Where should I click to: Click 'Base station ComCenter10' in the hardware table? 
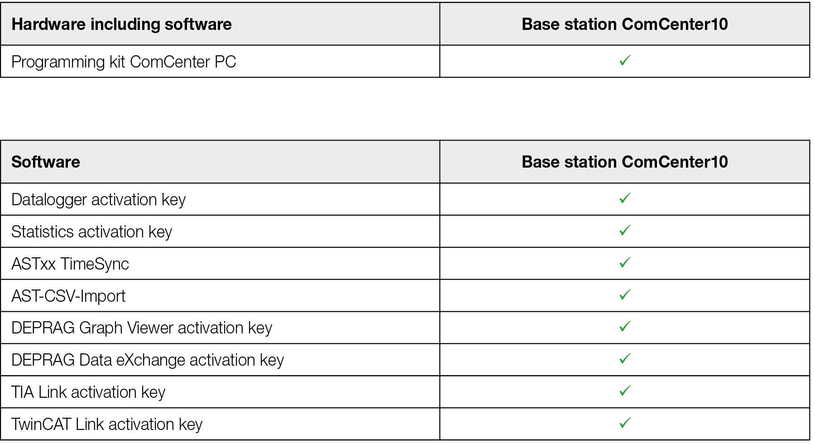tap(624, 23)
